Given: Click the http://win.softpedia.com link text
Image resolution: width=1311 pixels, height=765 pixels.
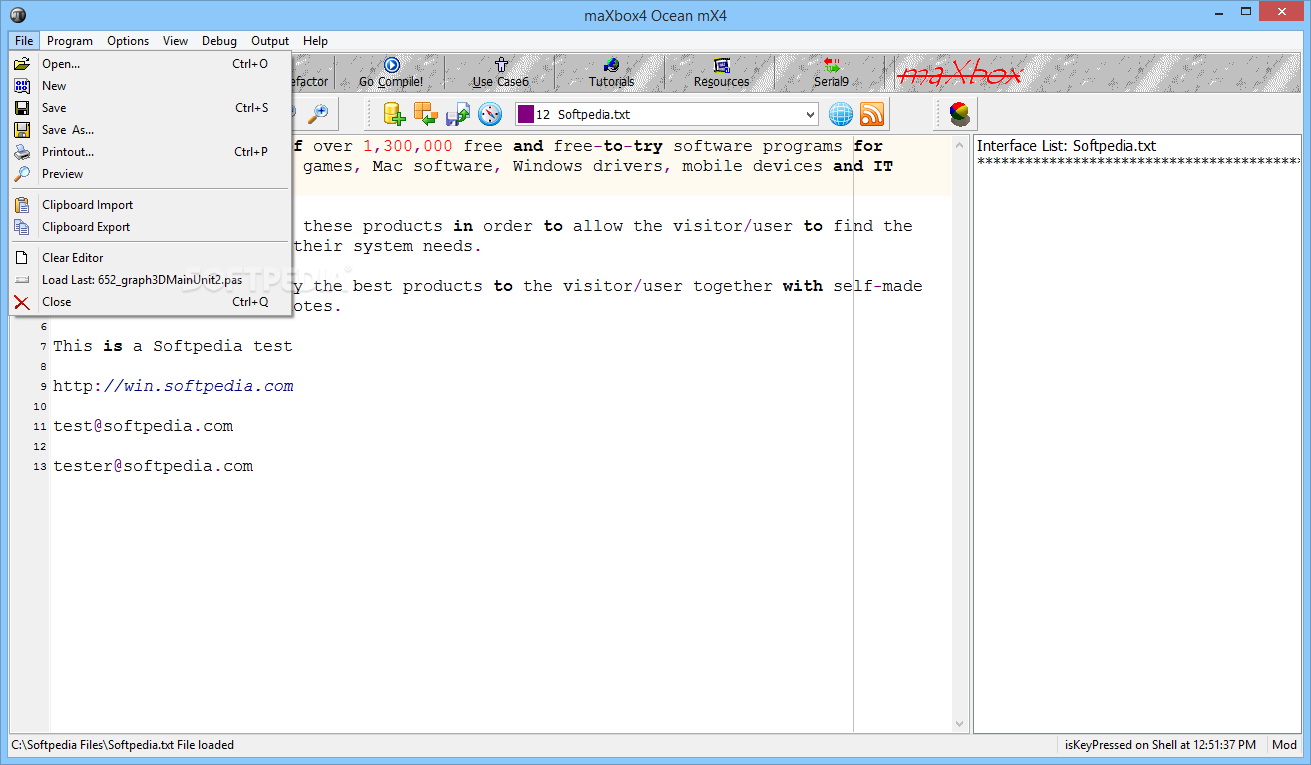Looking at the screenshot, I should [x=173, y=386].
